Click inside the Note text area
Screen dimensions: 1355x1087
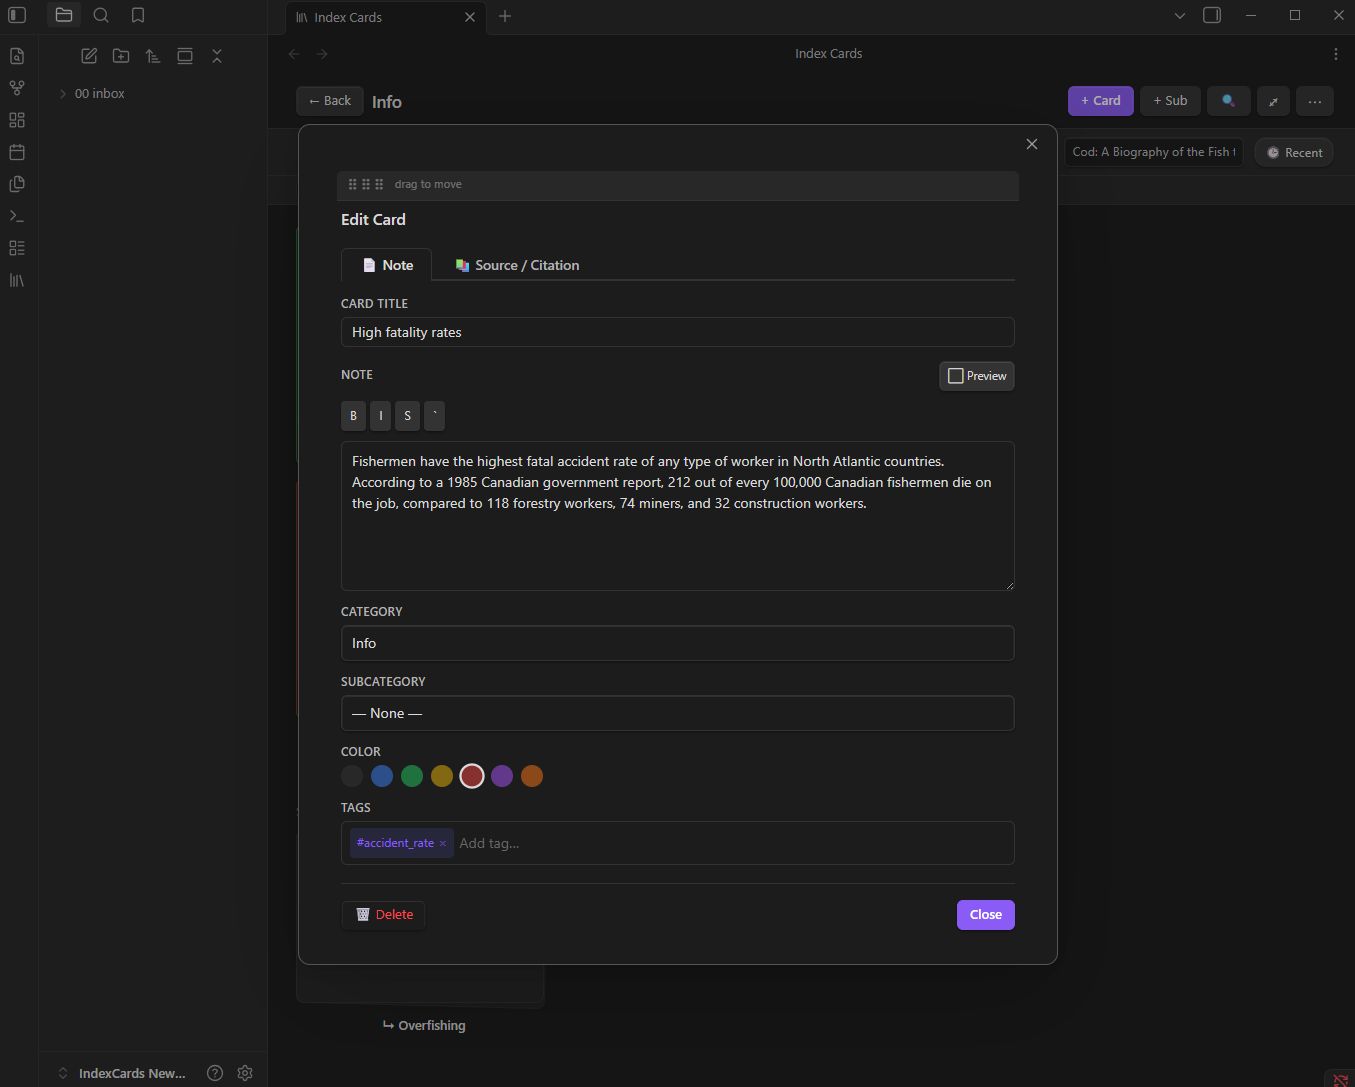pos(678,516)
